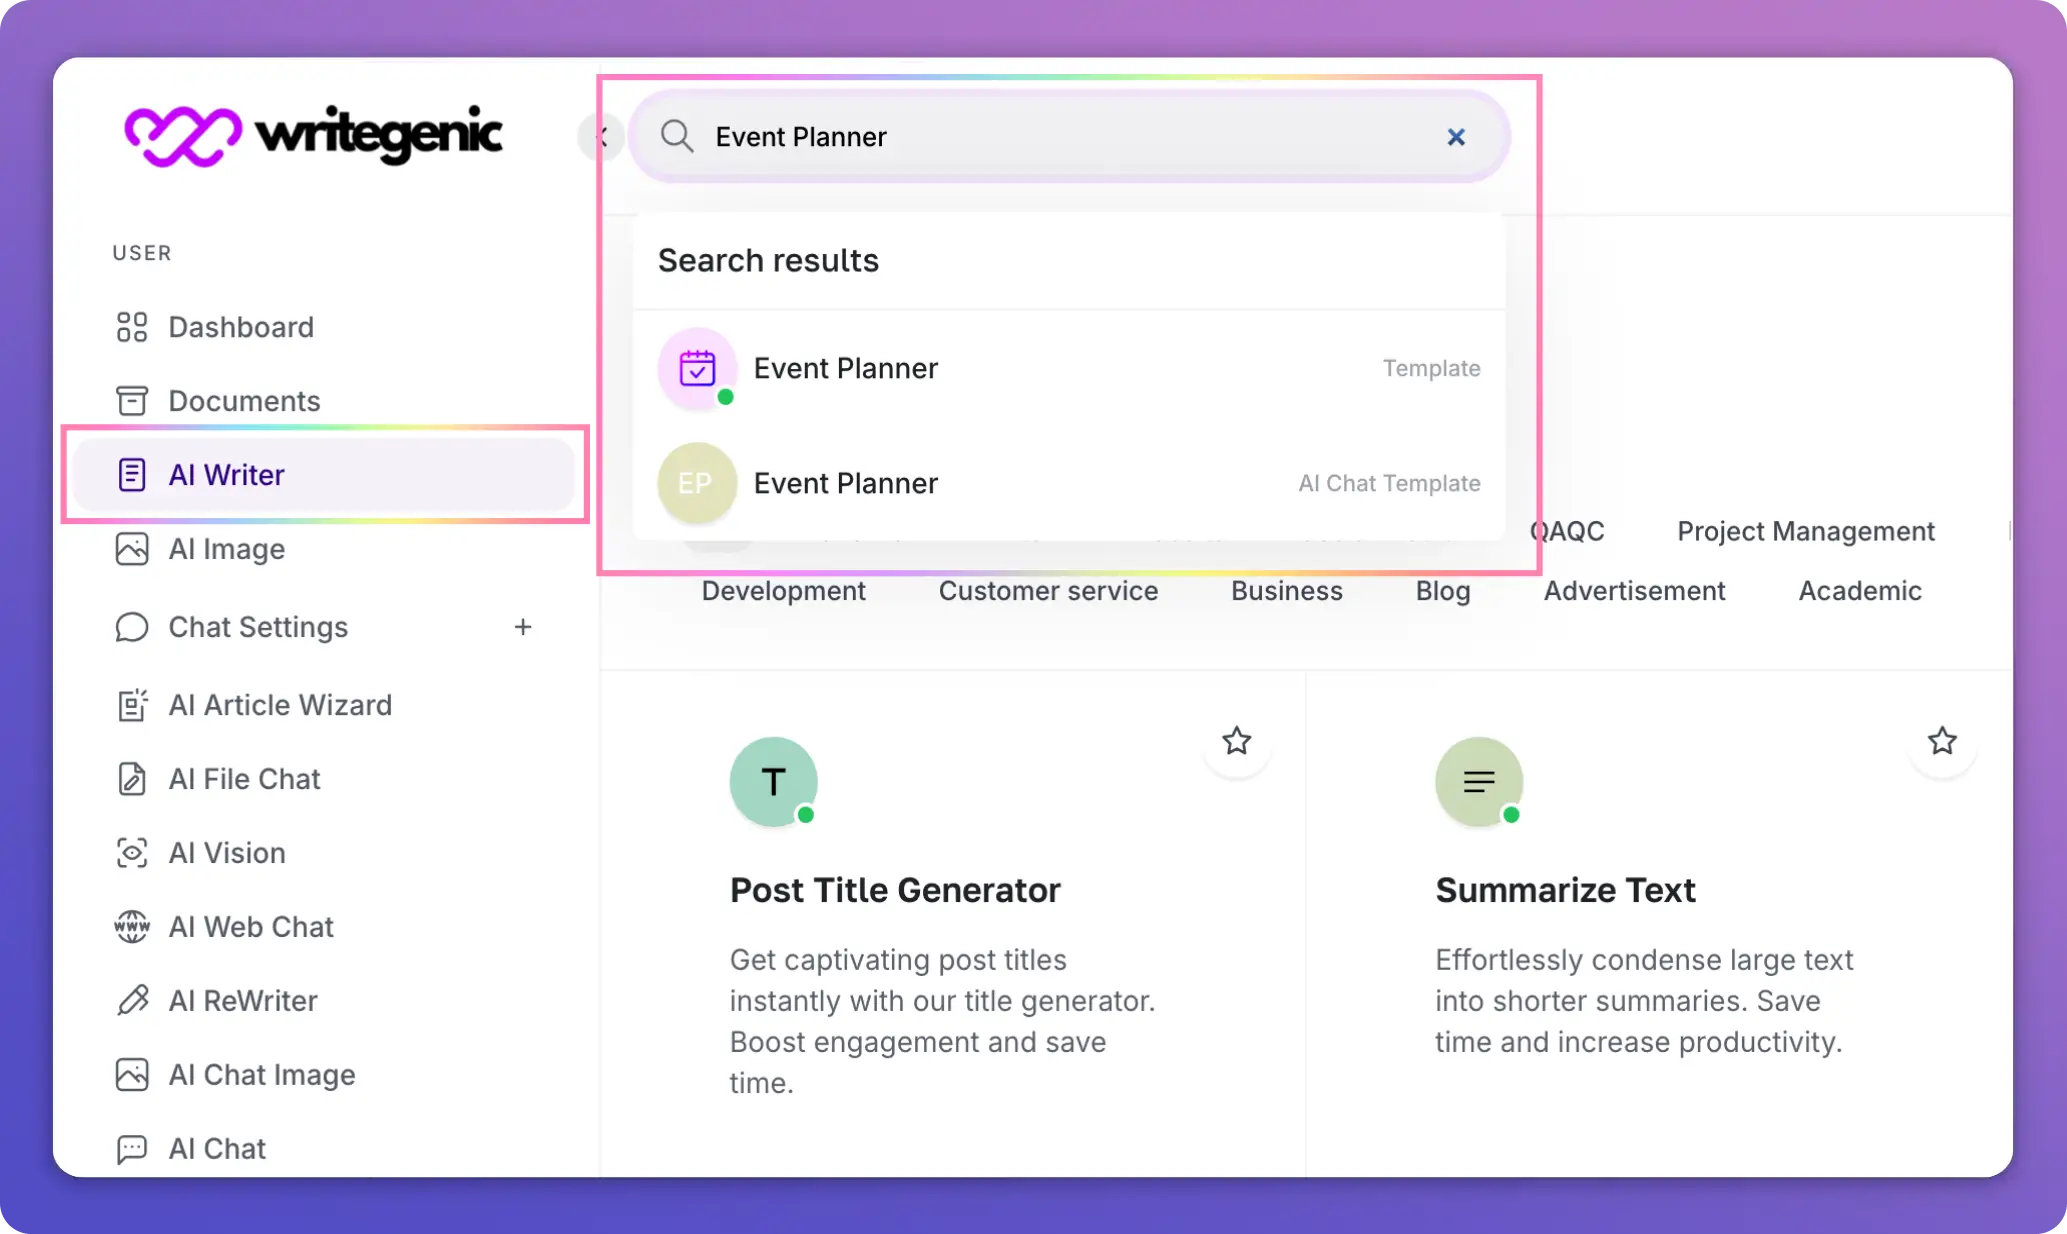Click the Post Title Generator T icon
The height and width of the screenshot is (1234, 2067).
coord(773,781)
